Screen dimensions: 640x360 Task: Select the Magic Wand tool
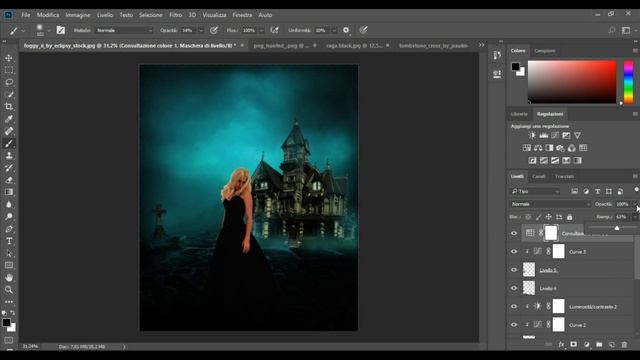[9, 95]
